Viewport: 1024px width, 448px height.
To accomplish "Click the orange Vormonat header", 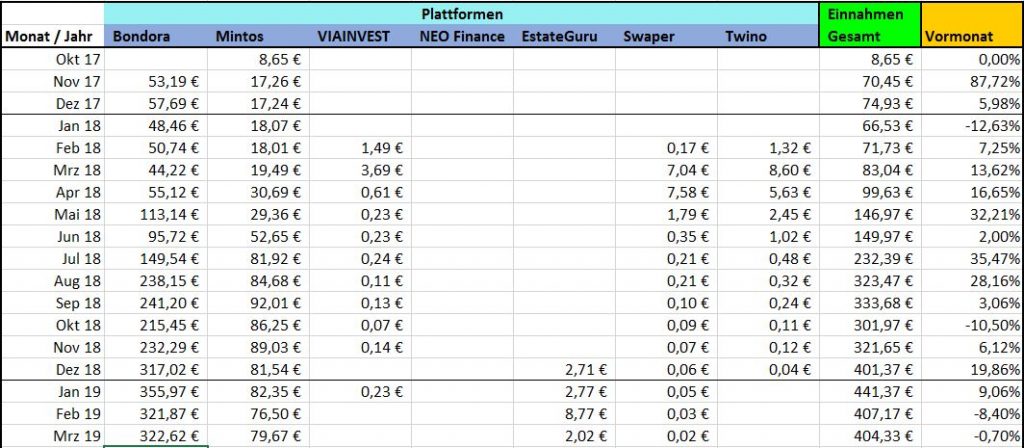I will (x=972, y=25).
